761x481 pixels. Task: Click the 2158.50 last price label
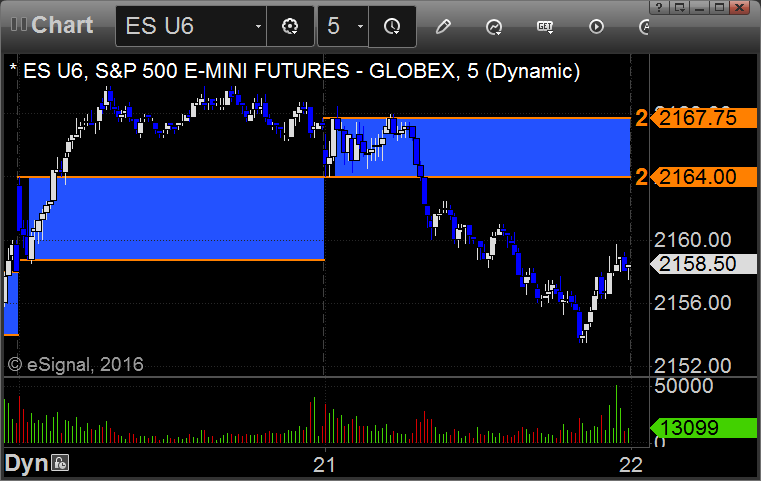[703, 264]
